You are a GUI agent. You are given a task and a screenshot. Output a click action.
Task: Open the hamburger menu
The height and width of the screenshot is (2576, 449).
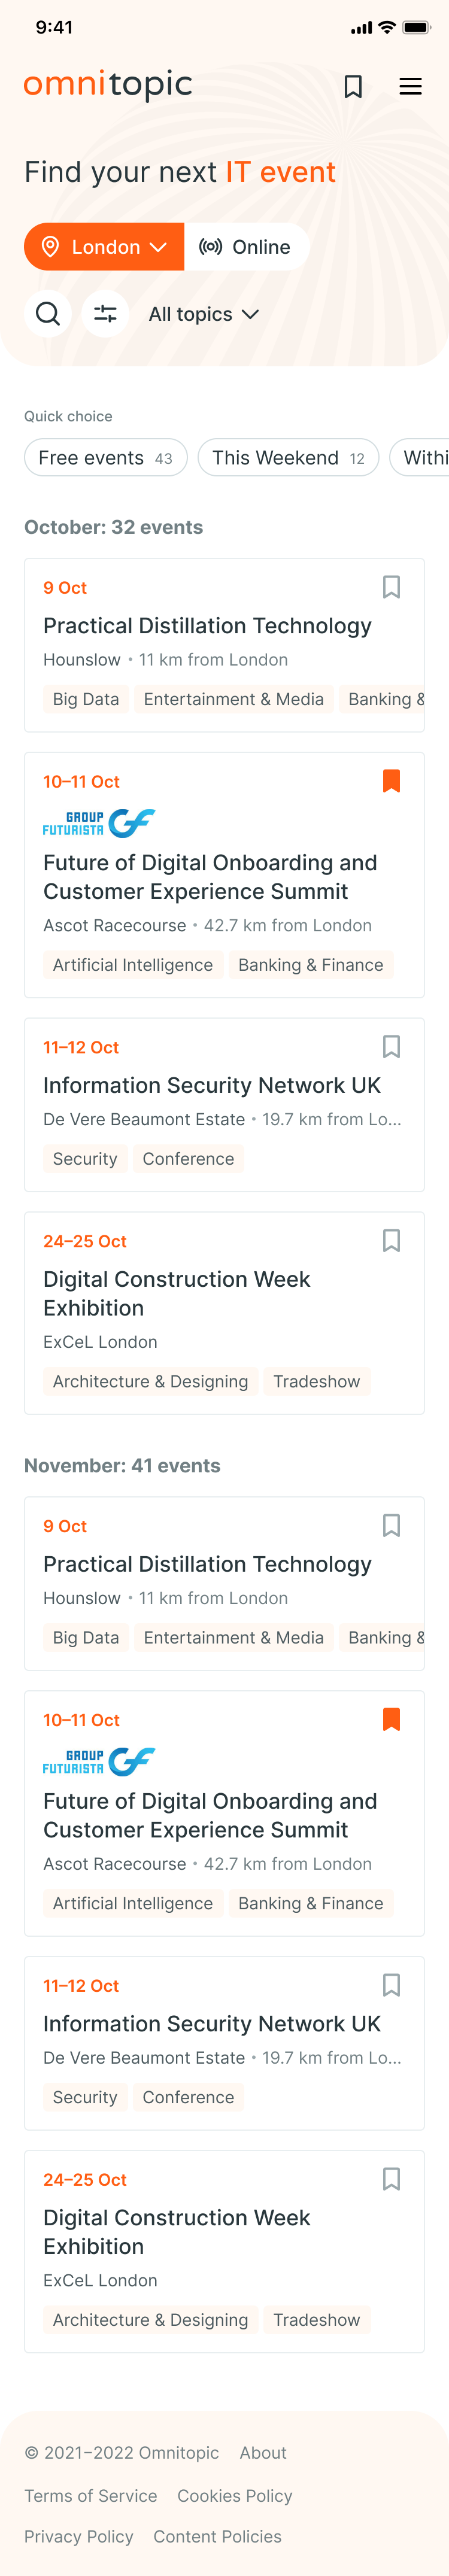pos(410,87)
